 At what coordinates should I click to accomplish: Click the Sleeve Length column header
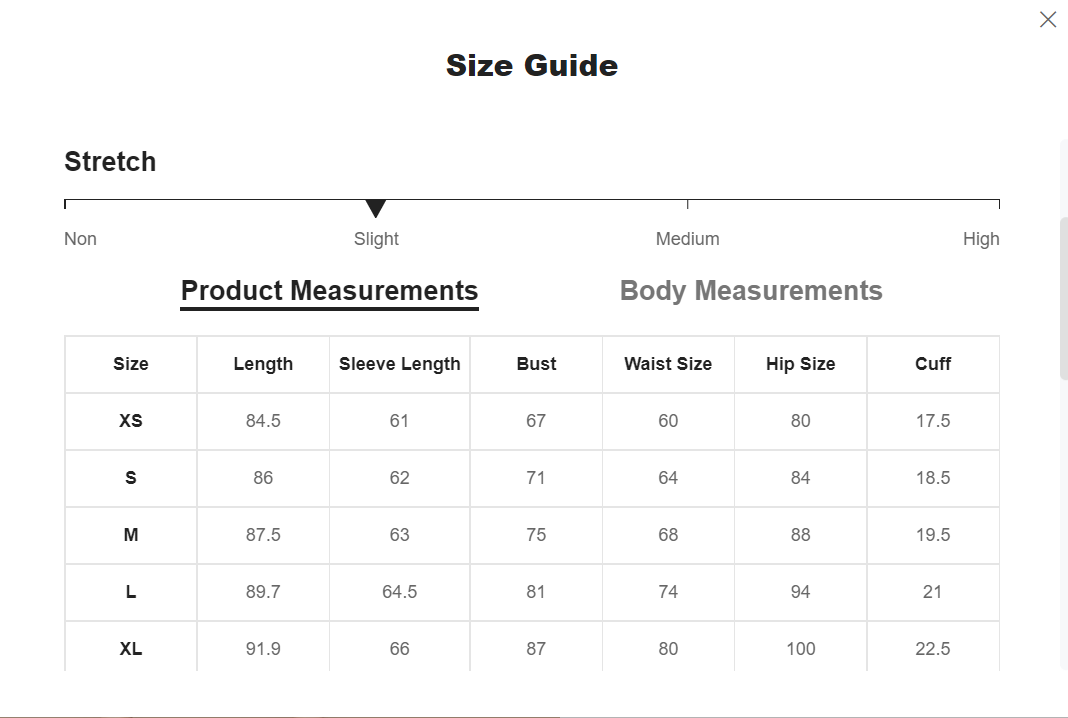pos(399,364)
